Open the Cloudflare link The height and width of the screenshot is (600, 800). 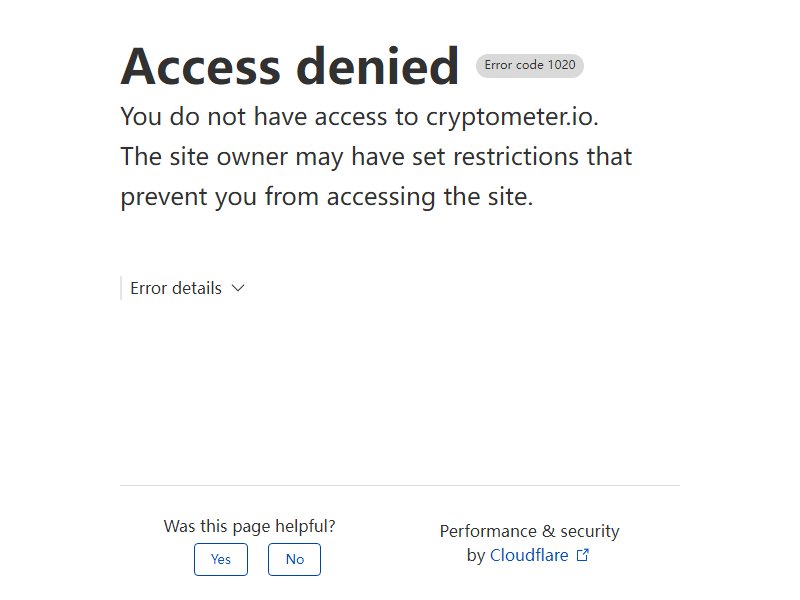[529, 555]
